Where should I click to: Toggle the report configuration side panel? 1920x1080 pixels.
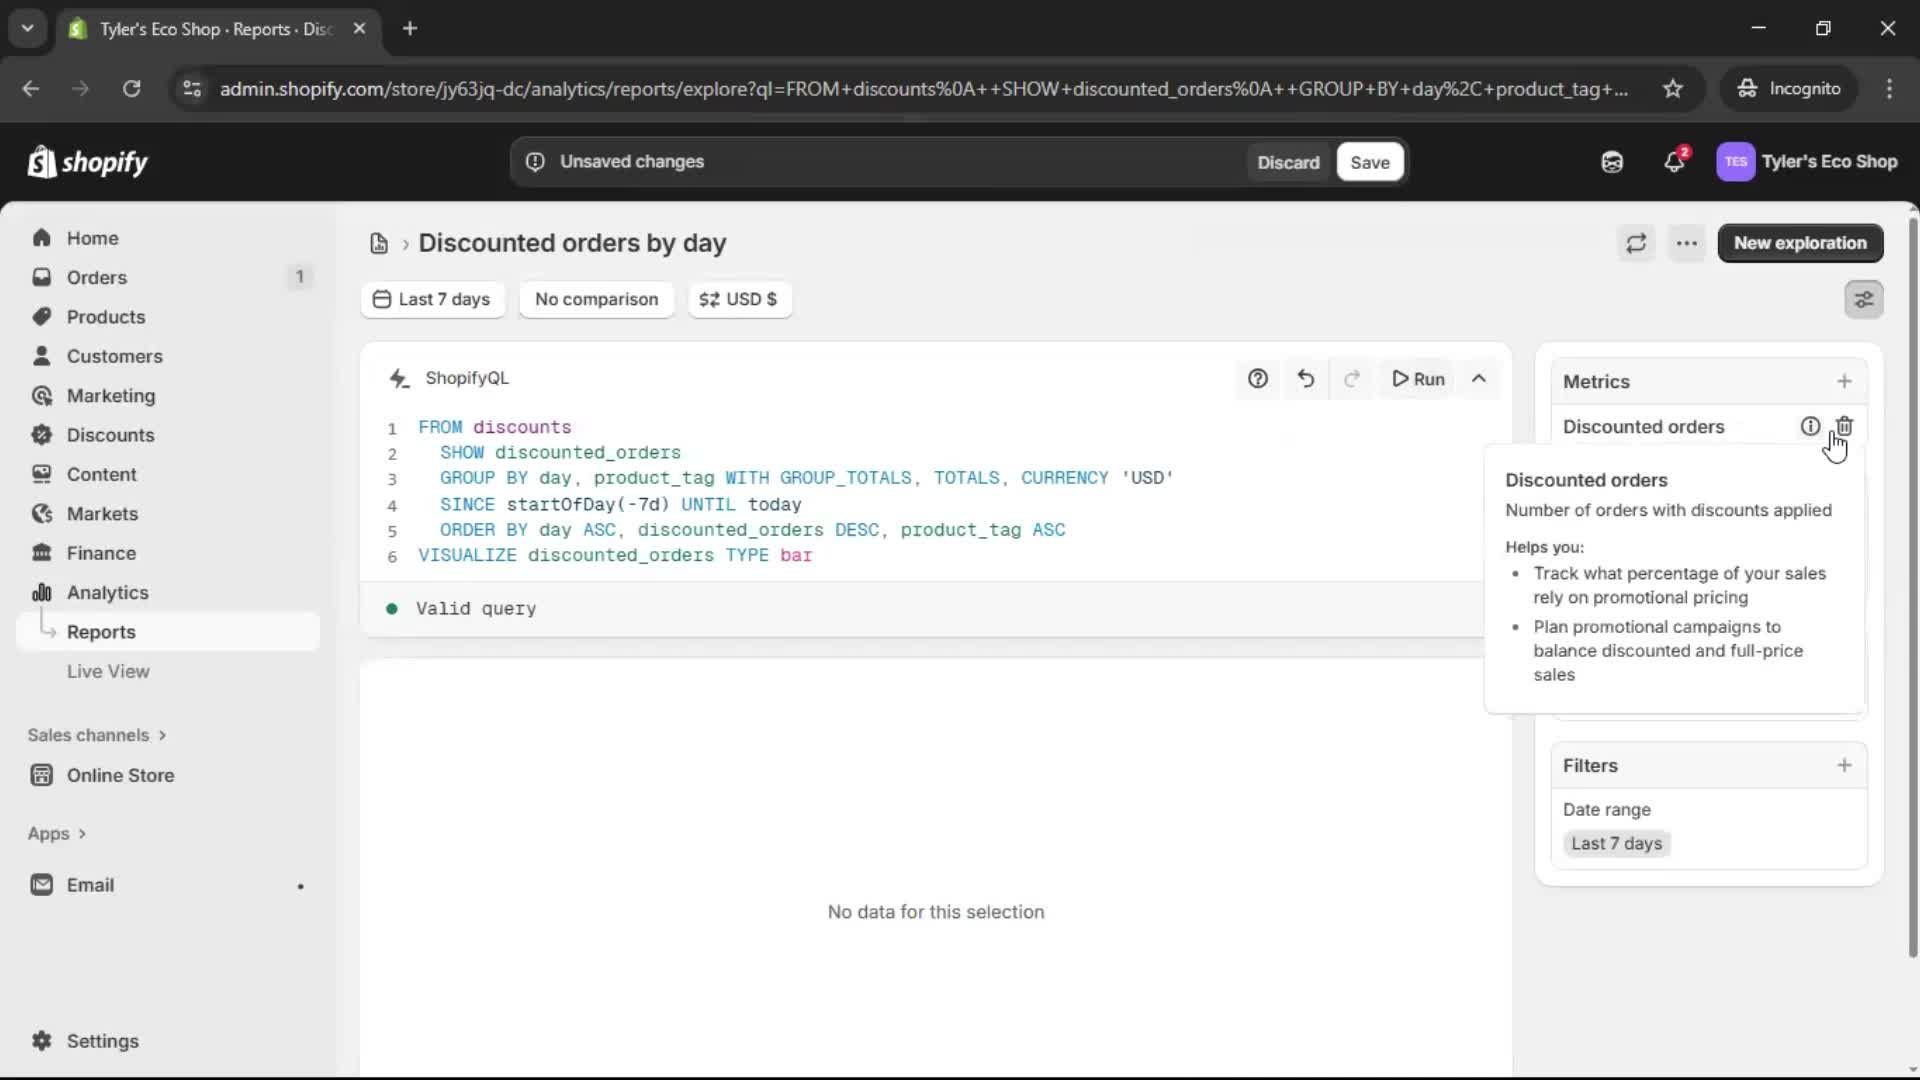tap(1863, 299)
